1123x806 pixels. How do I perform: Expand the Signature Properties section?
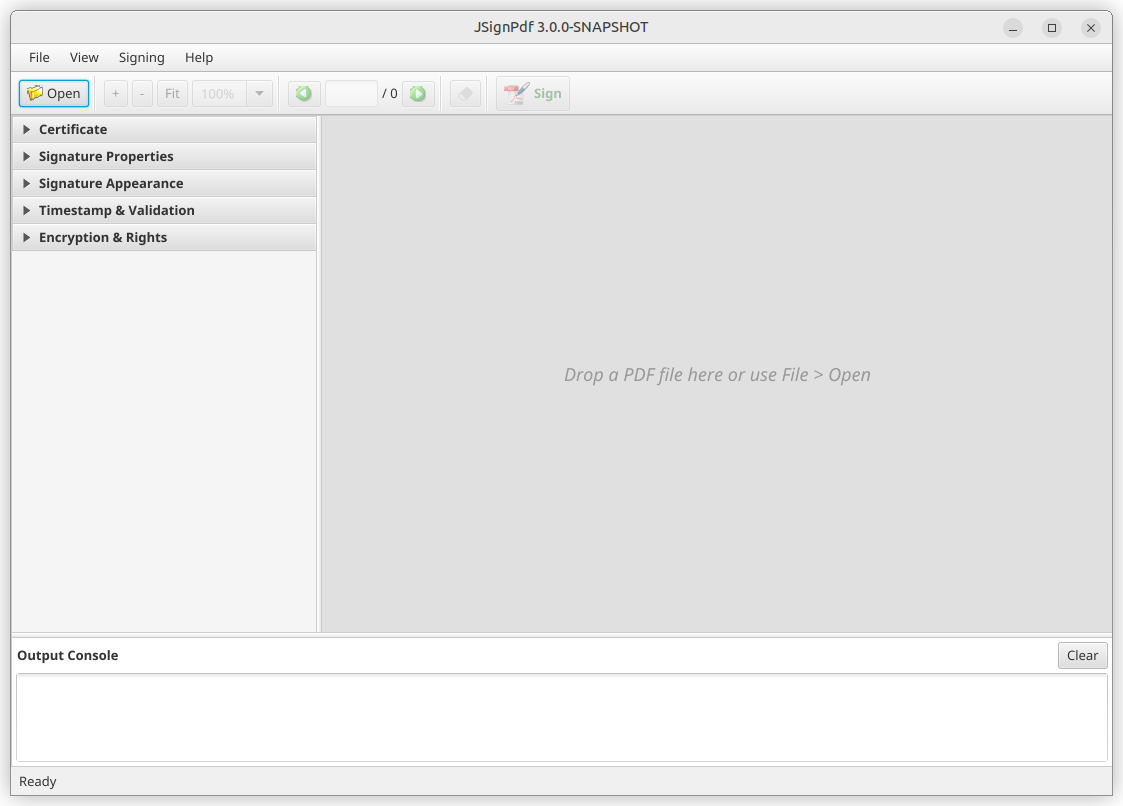click(x=105, y=156)
